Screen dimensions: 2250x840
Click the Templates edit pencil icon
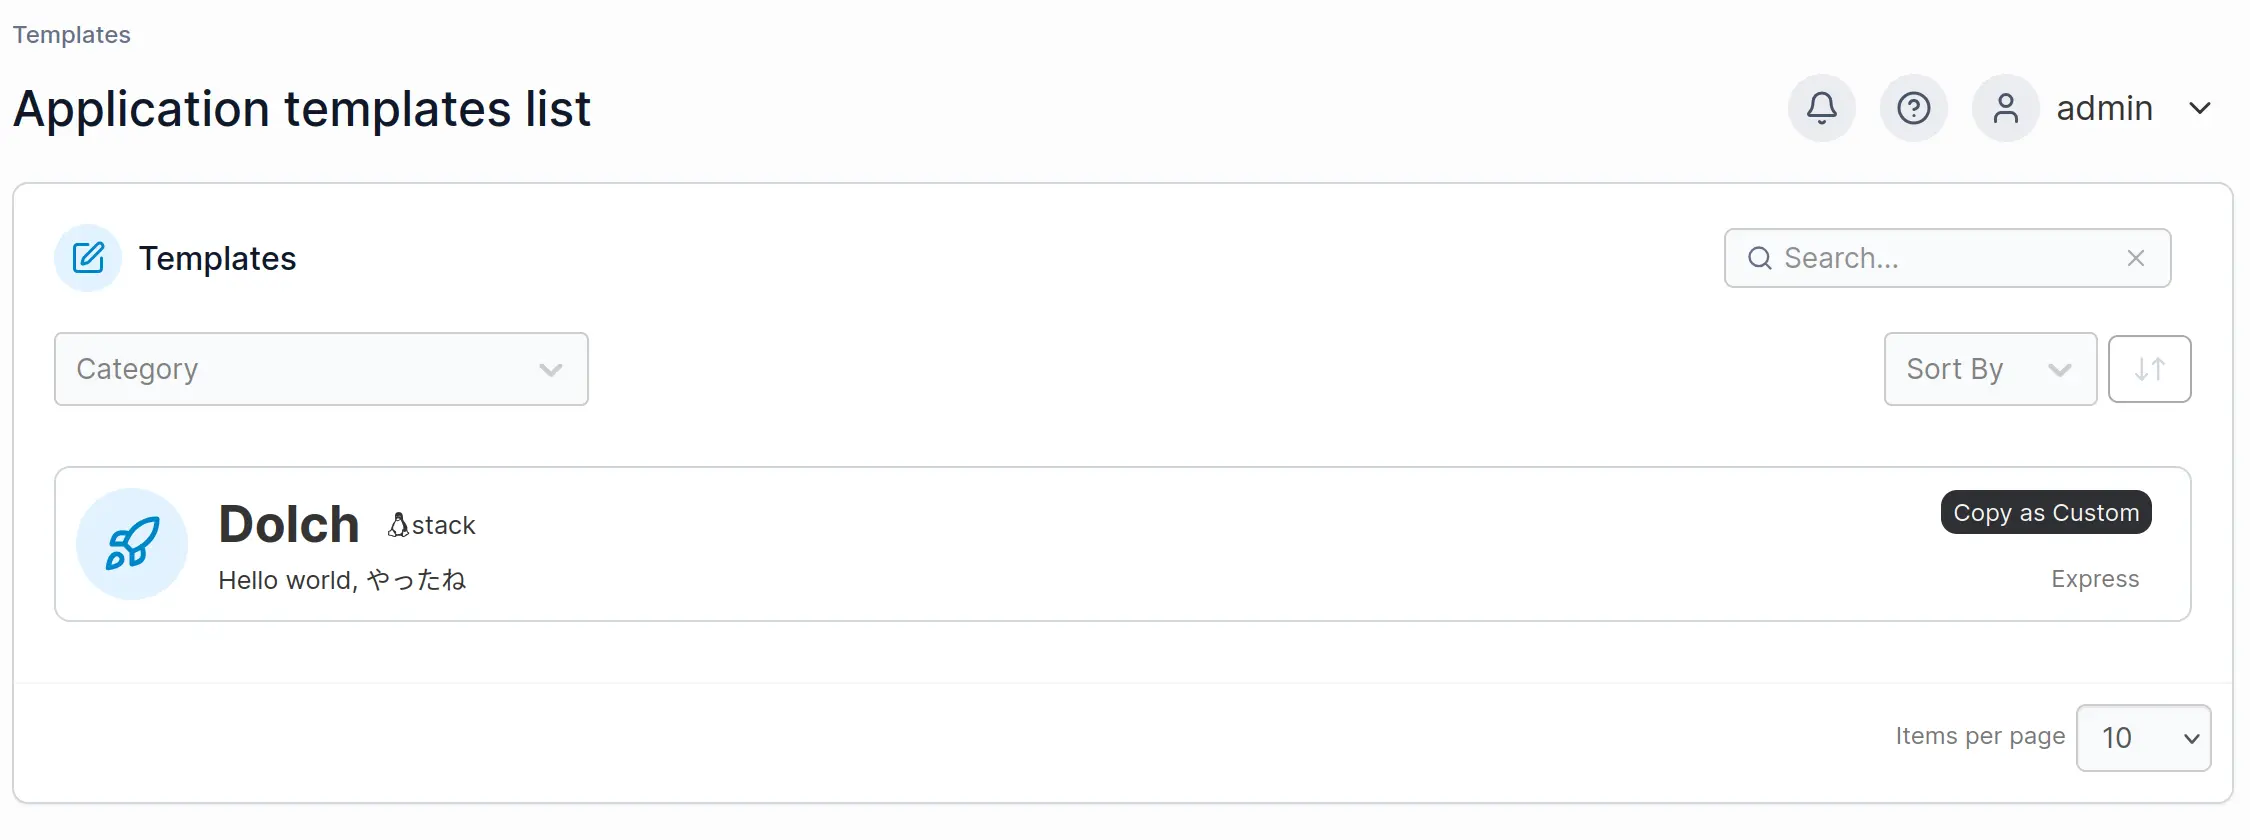pyautogui.click(x=88, y=258)
